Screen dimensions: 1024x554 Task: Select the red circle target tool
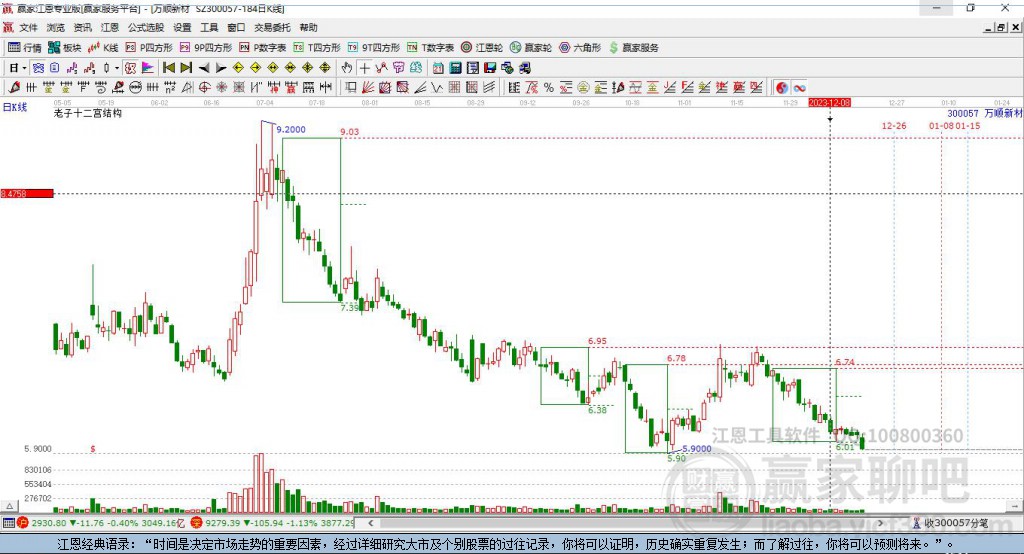(204, 88)
